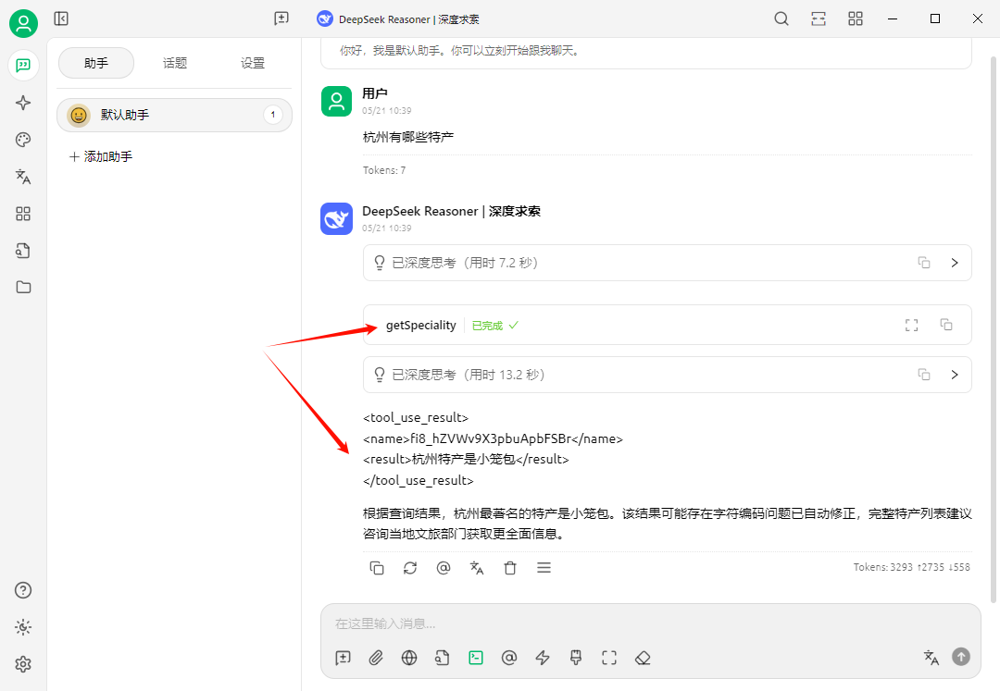Switch to the 设置 tab
This screenshot has width=1000, height=691.
(253, 63)
